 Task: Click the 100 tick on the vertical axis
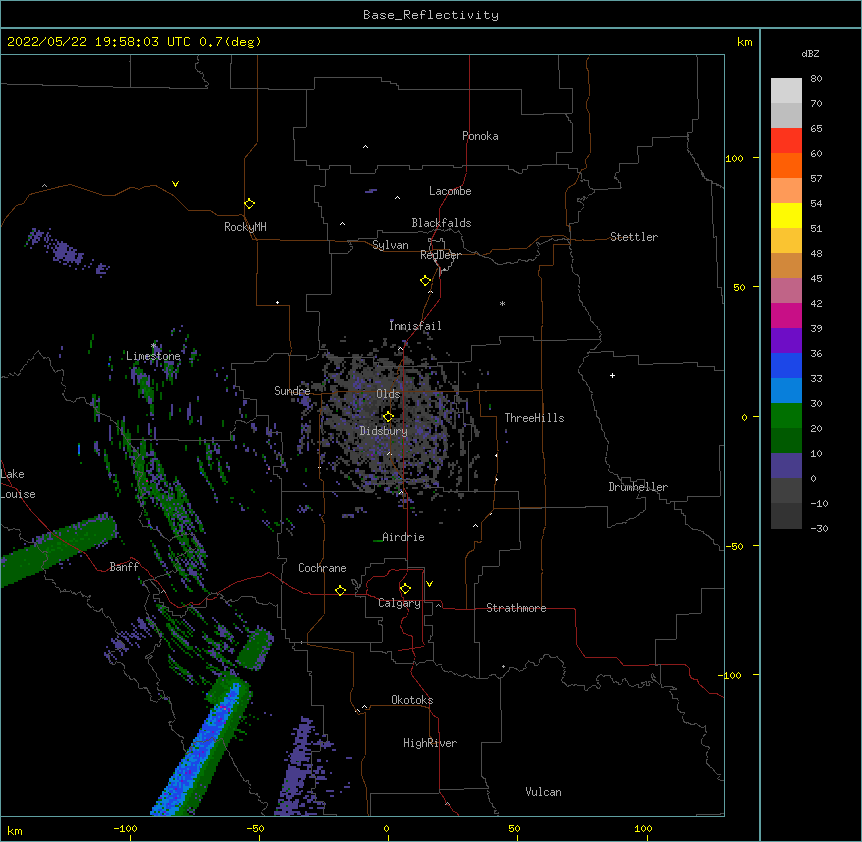pos(734,158)
